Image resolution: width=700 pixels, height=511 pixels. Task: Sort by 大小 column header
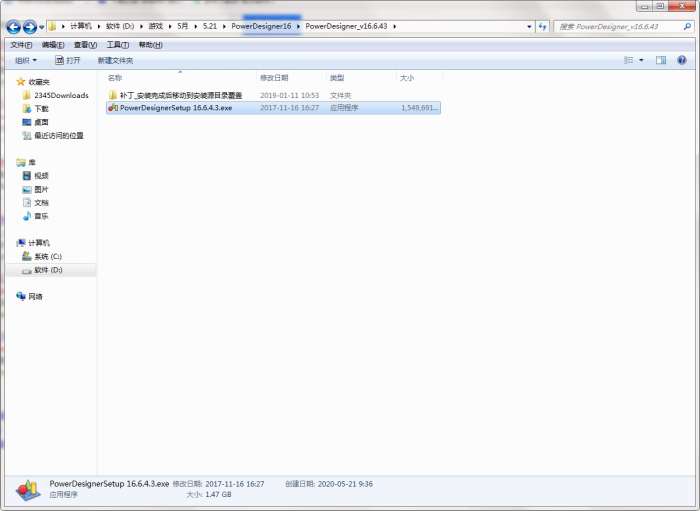[407, 78]
